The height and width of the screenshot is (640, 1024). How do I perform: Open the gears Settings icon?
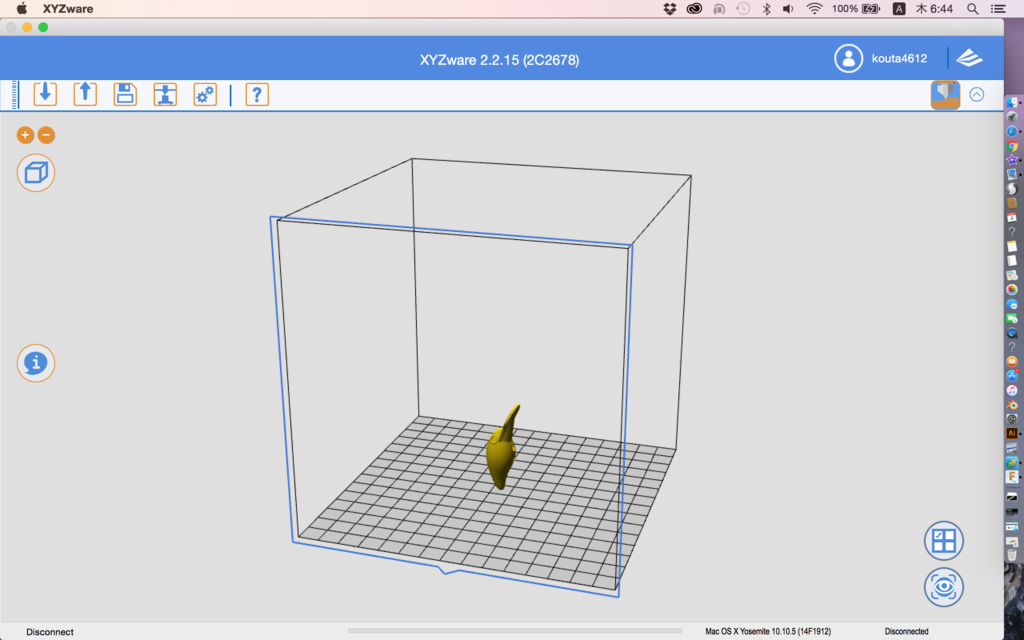(x=205, y=94)
